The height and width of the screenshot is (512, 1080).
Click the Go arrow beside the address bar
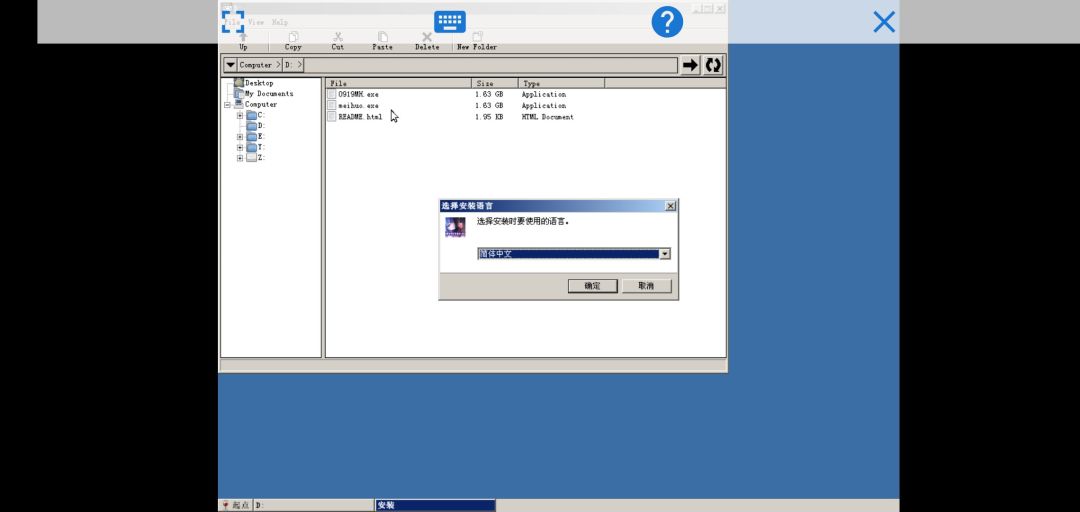point(689,65)
